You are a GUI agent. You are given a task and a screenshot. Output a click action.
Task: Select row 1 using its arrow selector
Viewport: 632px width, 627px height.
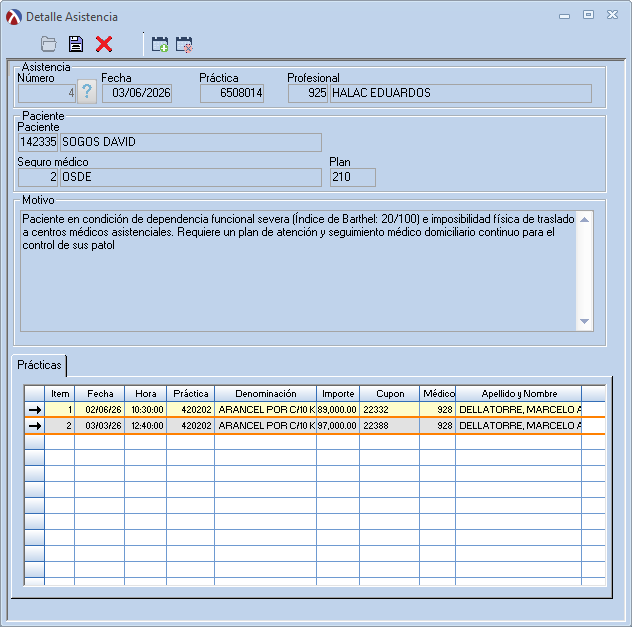(35, 410)
